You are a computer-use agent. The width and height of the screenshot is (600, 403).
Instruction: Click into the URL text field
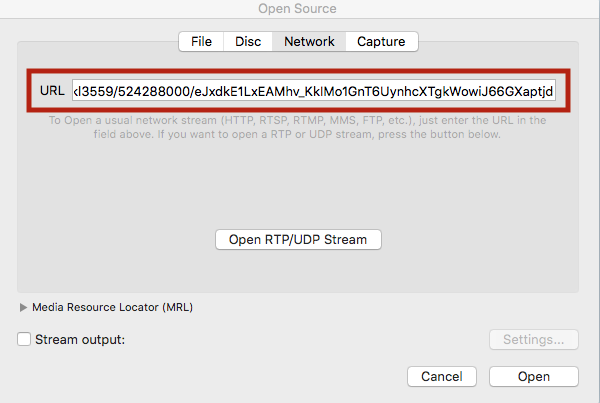[313, 92]
